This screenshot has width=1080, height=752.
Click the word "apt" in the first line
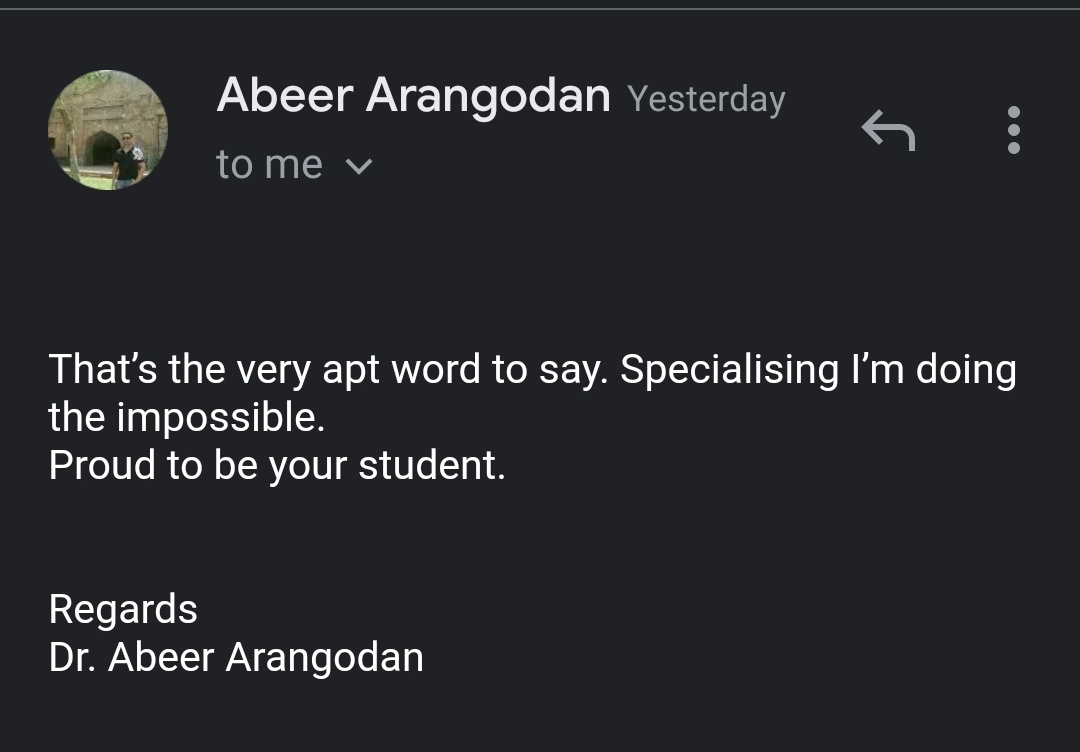(x=350, y=370)
